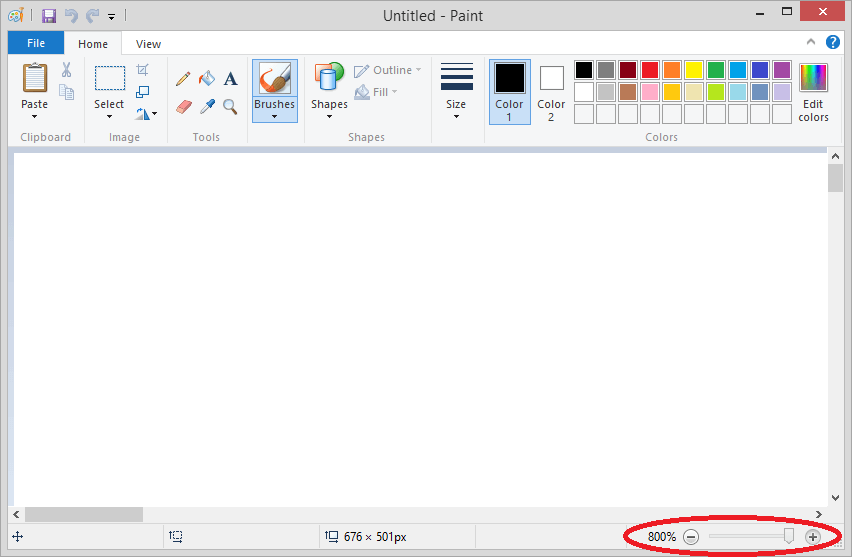The width and height of the screenshot is (852, 557).
Task: Click the vertical scrollbar up arrow
Action: 835,157
